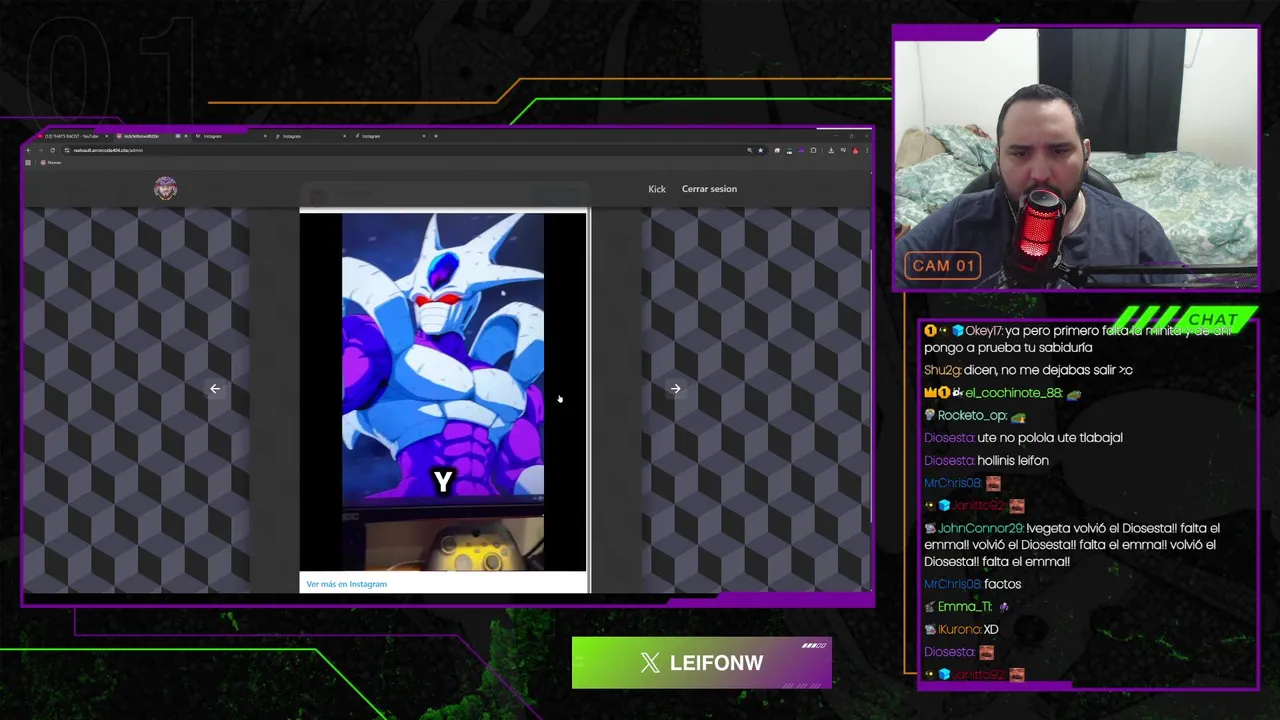This screenshot has height=720, width=1280.
Task: Bookmark this page with the star icon
Action: 761,150
